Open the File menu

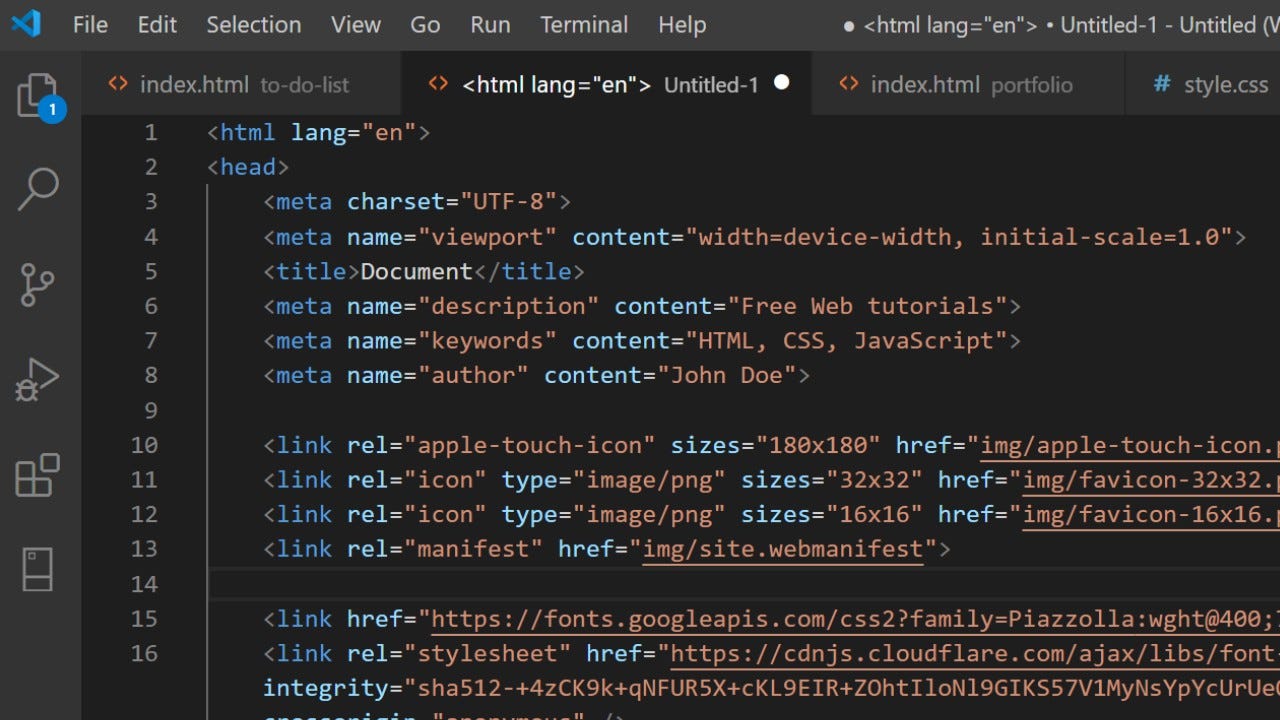[90, 25]
